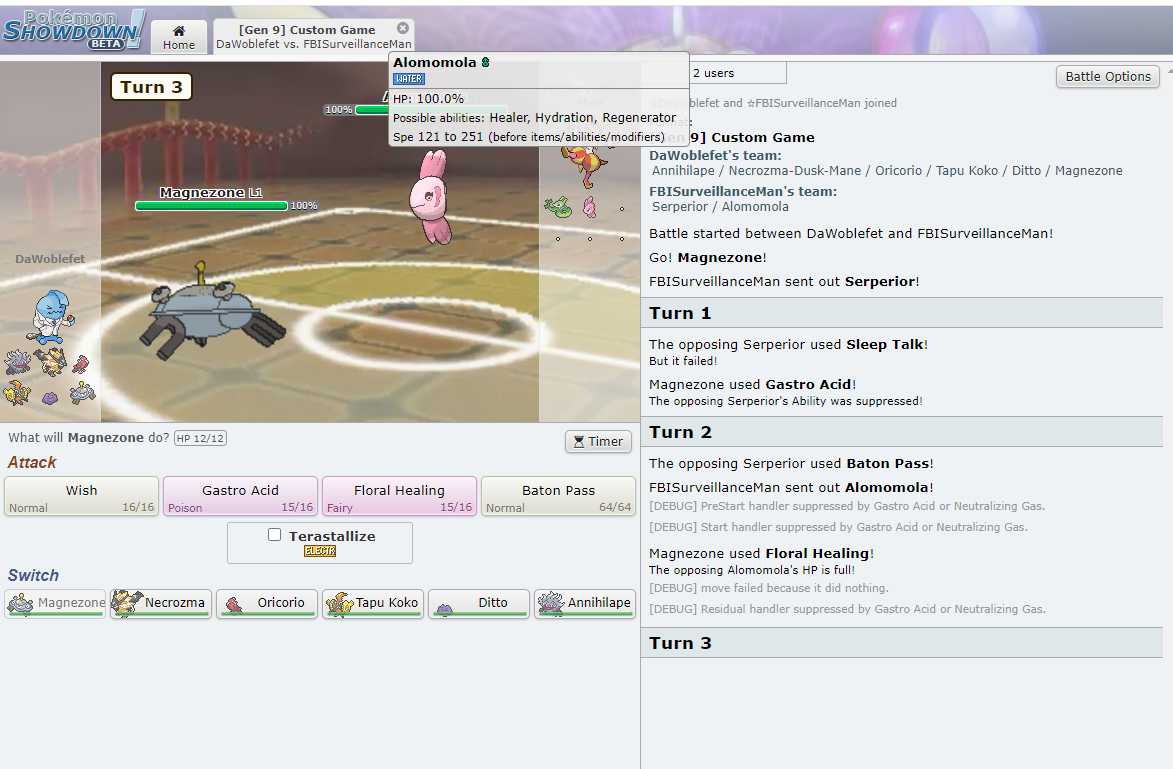Click 'Battle started between DaWoblefet' log line
The width and height of the screenshot is (1173, 769).
851,233
